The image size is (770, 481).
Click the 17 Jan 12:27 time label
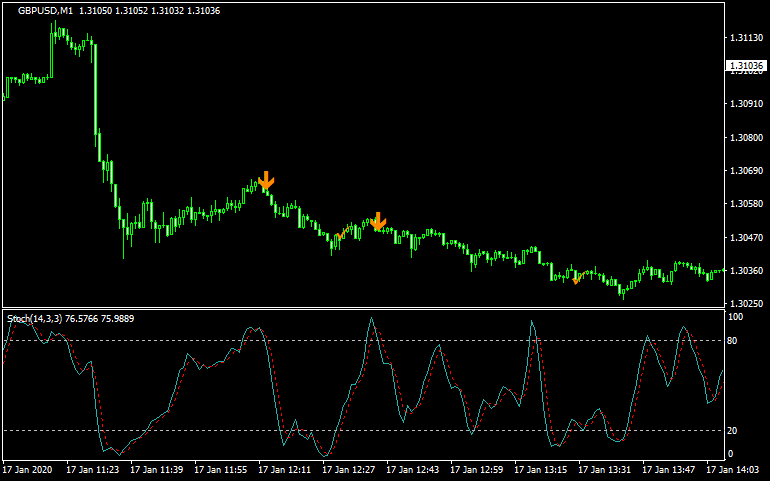[349, 470]
